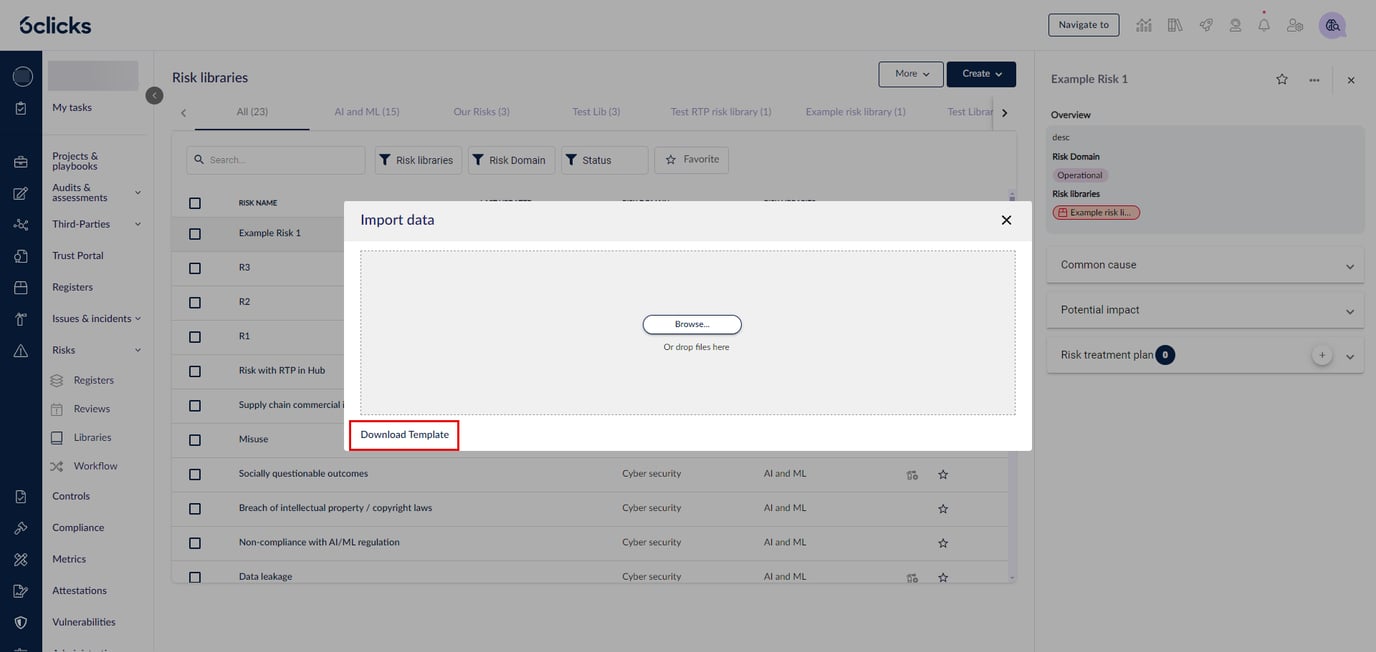This screenshot has width=1376, height=652.
Task: Open the More dropdown menu
Action: coord(911,74)
